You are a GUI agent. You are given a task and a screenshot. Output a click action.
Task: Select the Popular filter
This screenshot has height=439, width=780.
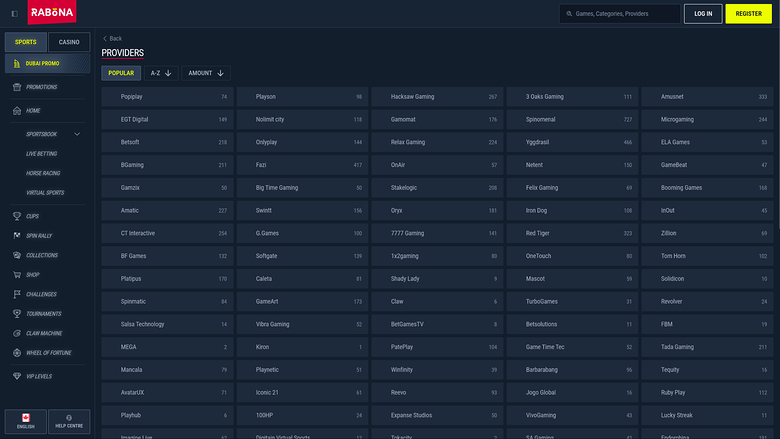point(121,73)
